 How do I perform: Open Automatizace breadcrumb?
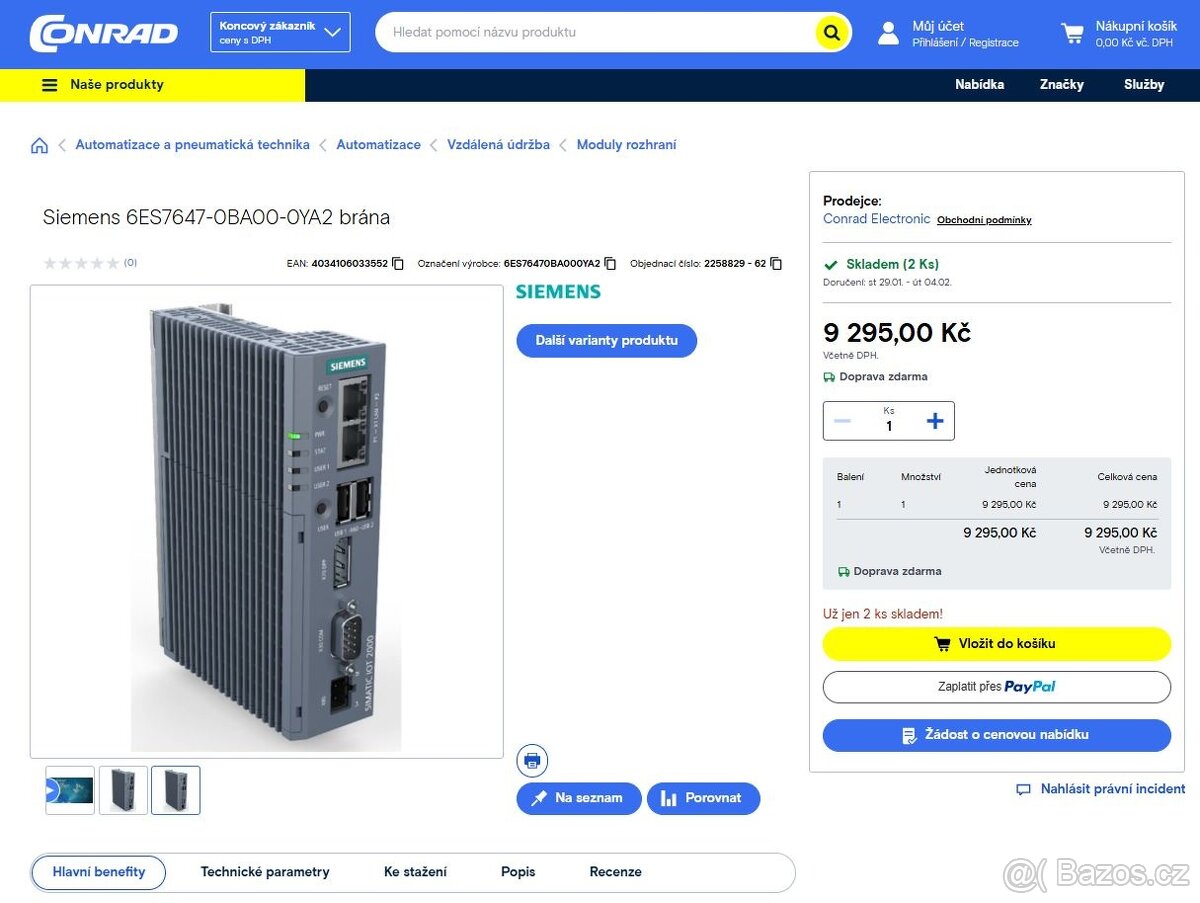click(x=378, y=145)
